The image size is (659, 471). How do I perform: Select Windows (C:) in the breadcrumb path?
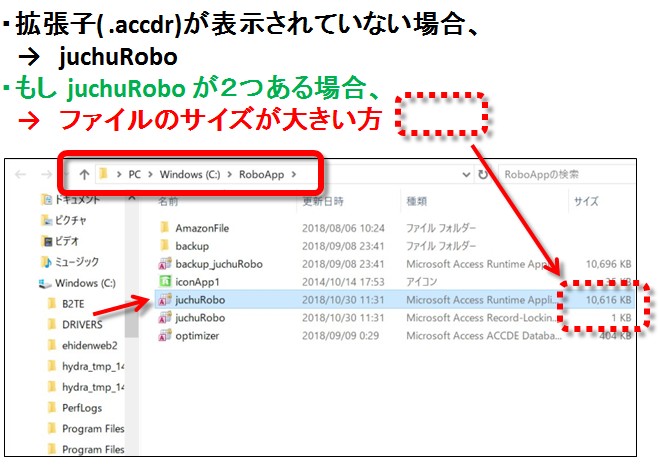pos(190,174)
